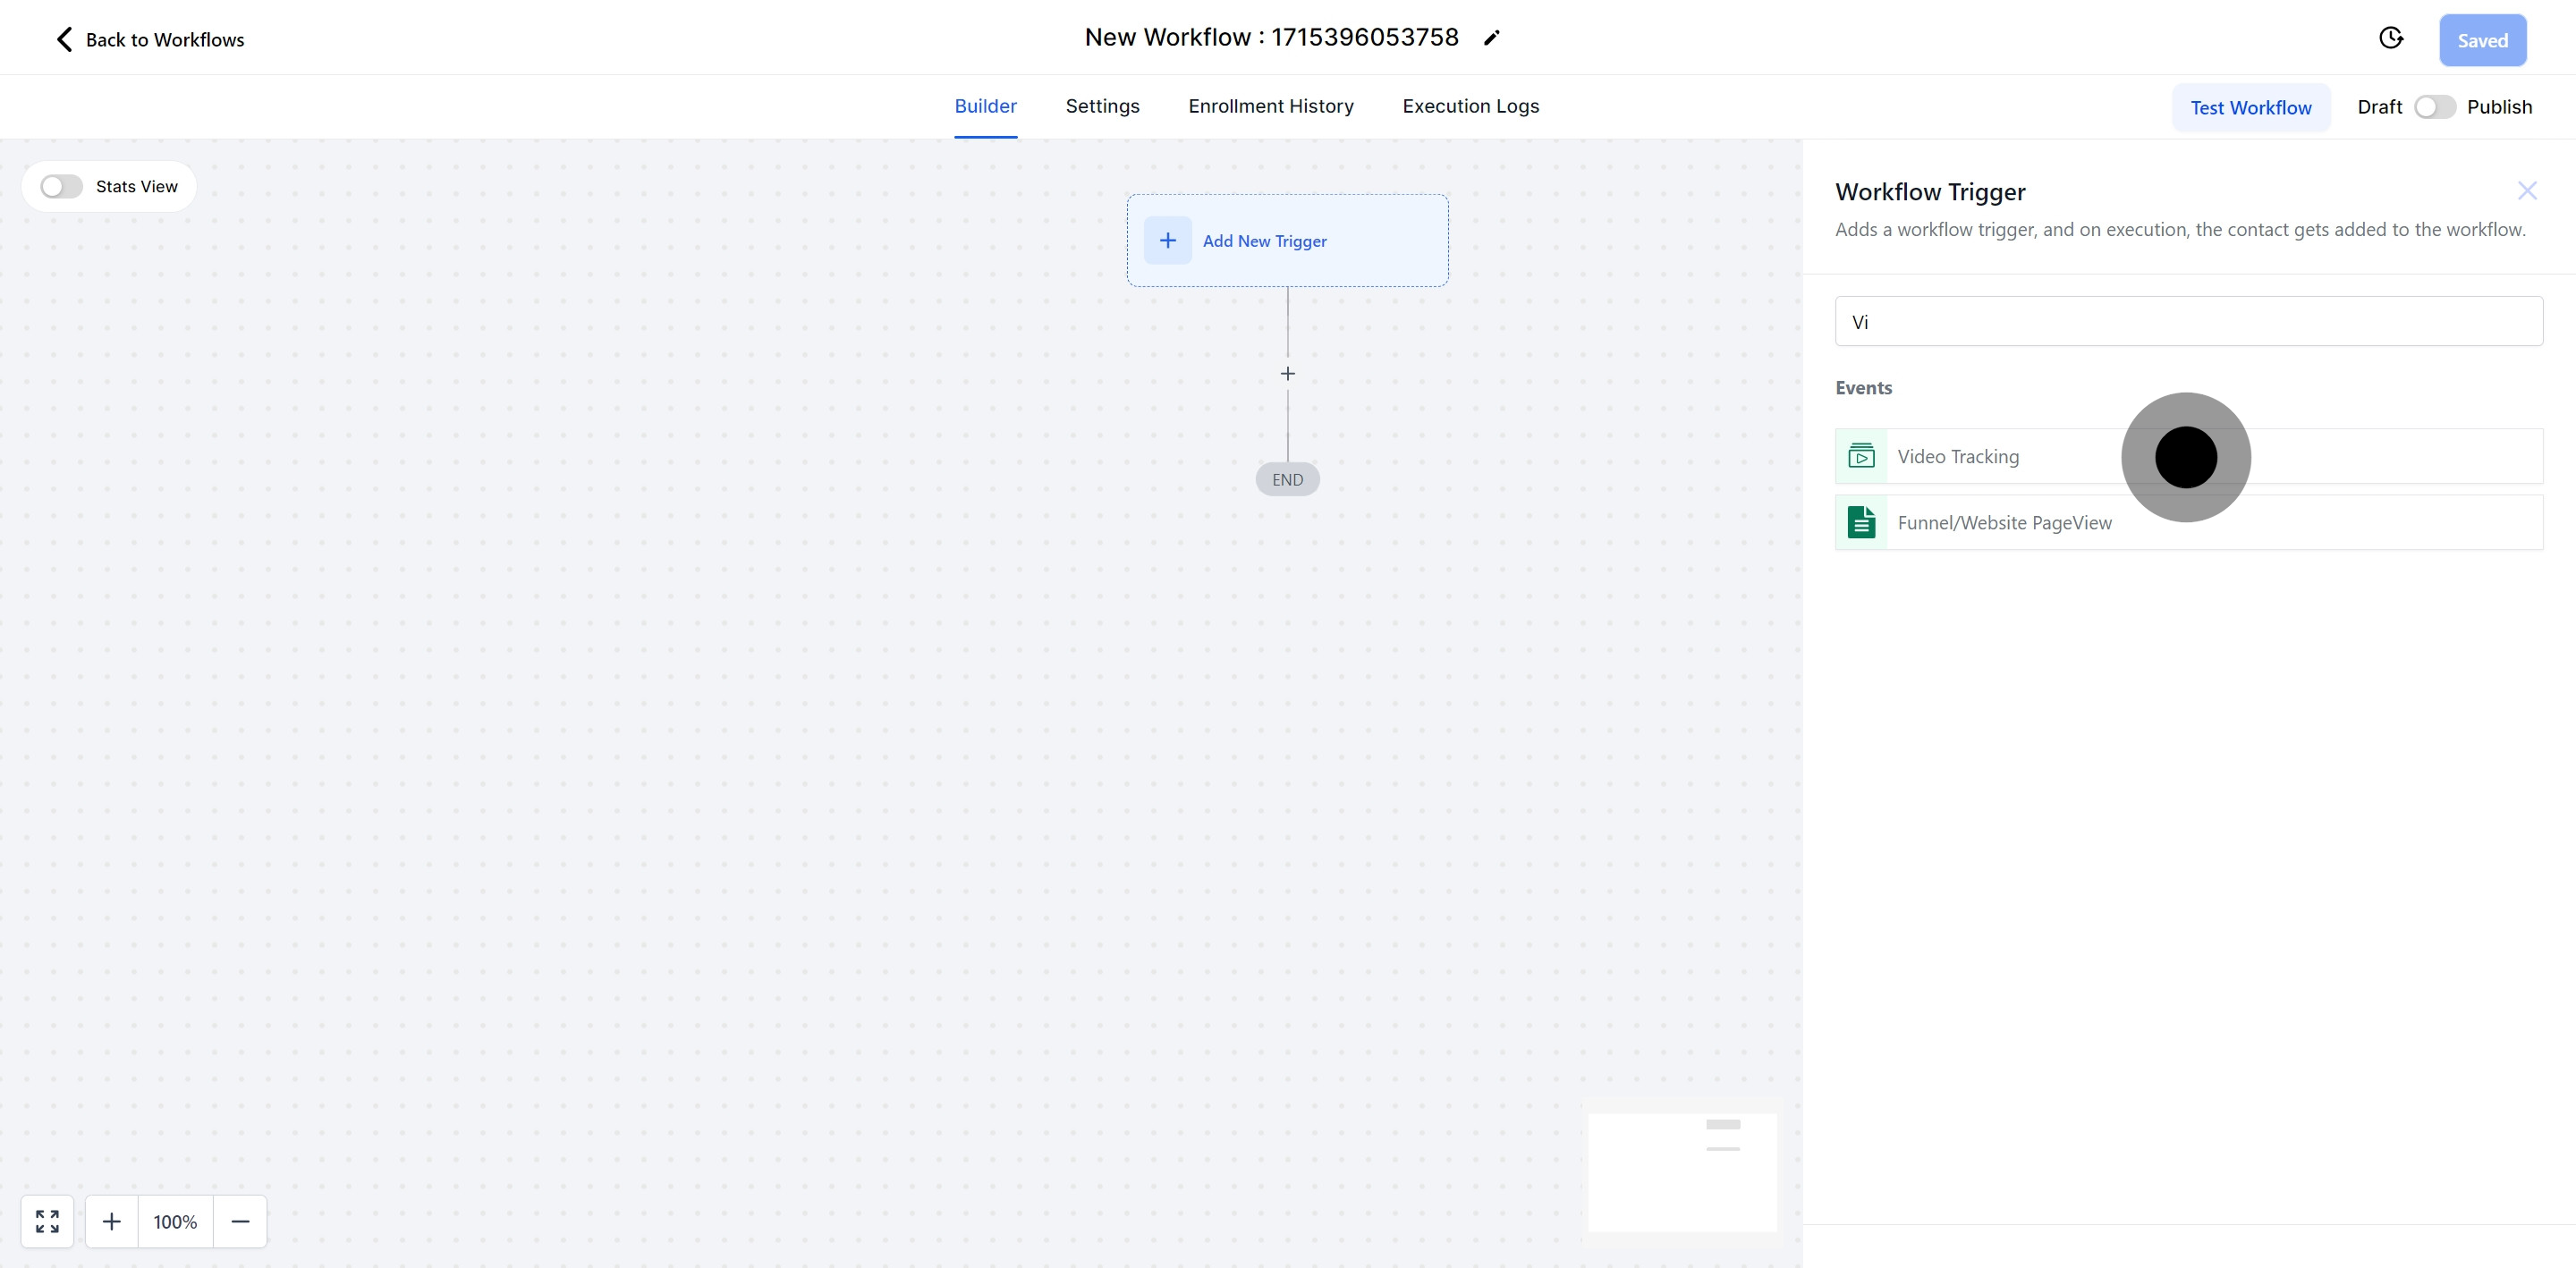Close the Workflow Trigger panel

tap(2527, 191)
